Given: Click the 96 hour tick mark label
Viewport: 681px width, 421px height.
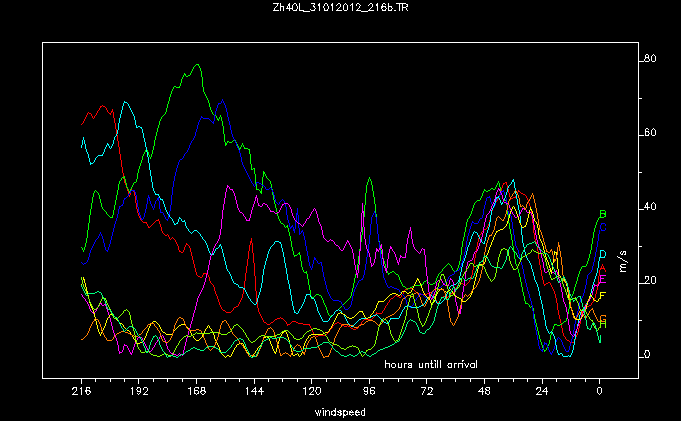Looking at the screenshot, I should [369, 394].
